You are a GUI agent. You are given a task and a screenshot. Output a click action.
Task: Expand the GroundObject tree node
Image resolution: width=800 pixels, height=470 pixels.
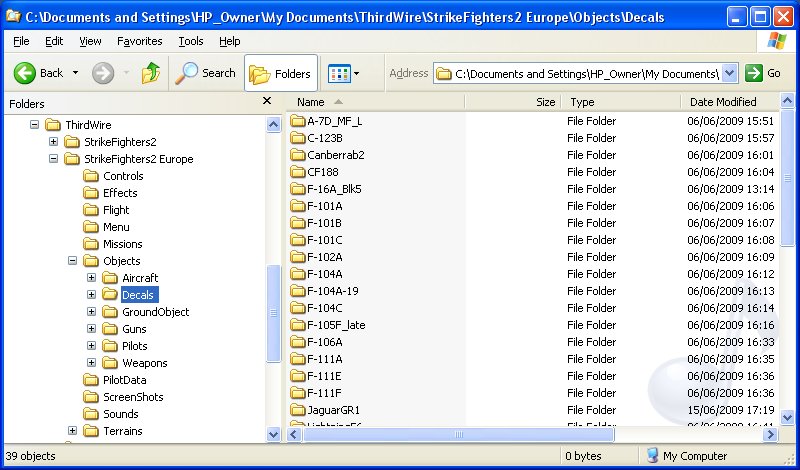point(91,312)
